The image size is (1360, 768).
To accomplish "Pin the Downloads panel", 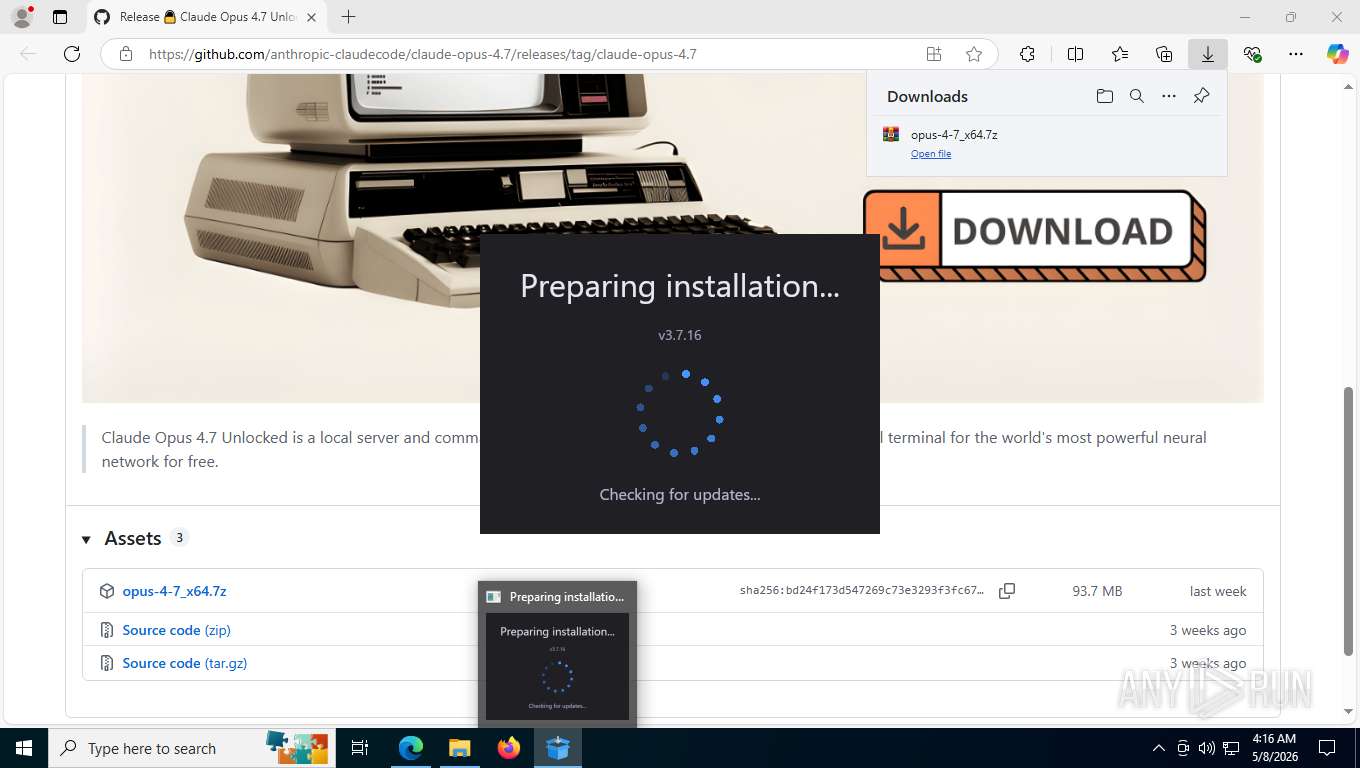I will (x=1202, y=96).
